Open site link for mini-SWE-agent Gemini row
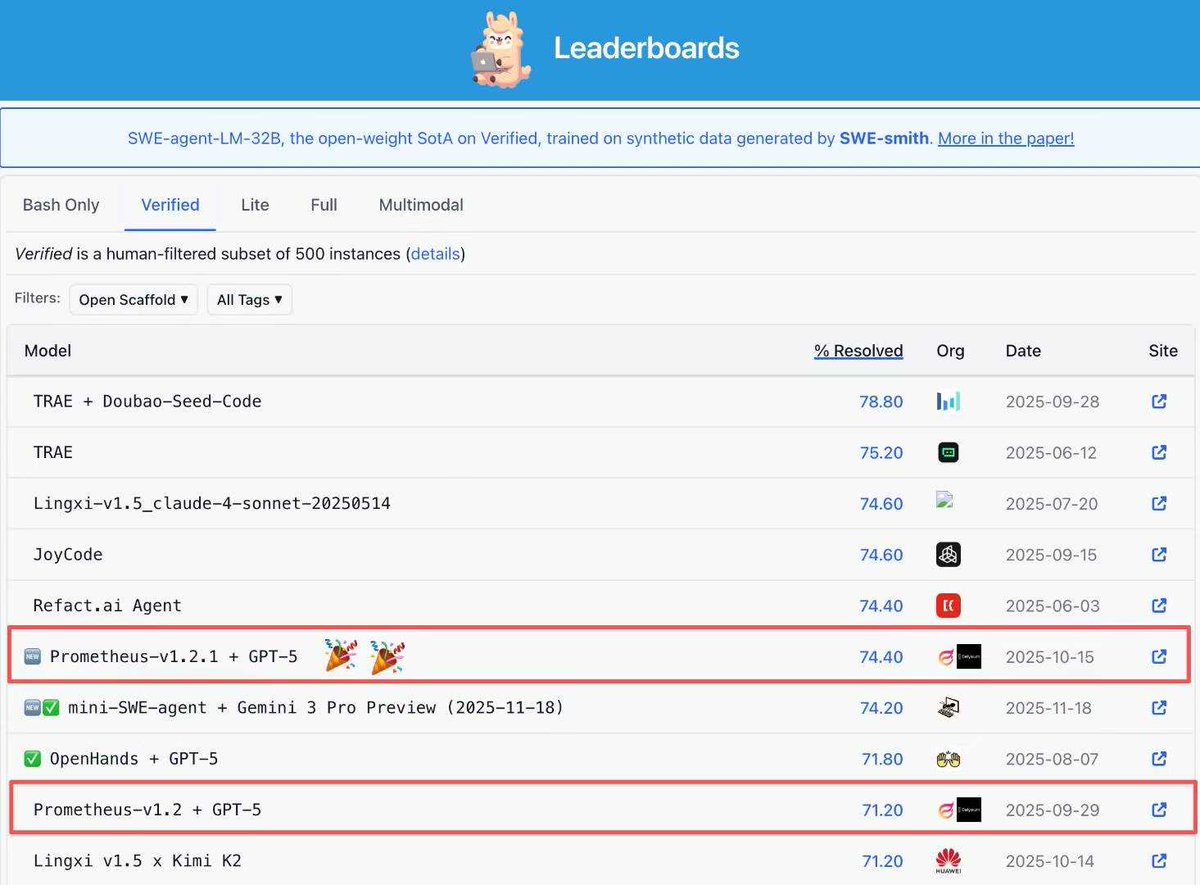This screenshot has width=1200, height=885. (x=1159, y=707)
